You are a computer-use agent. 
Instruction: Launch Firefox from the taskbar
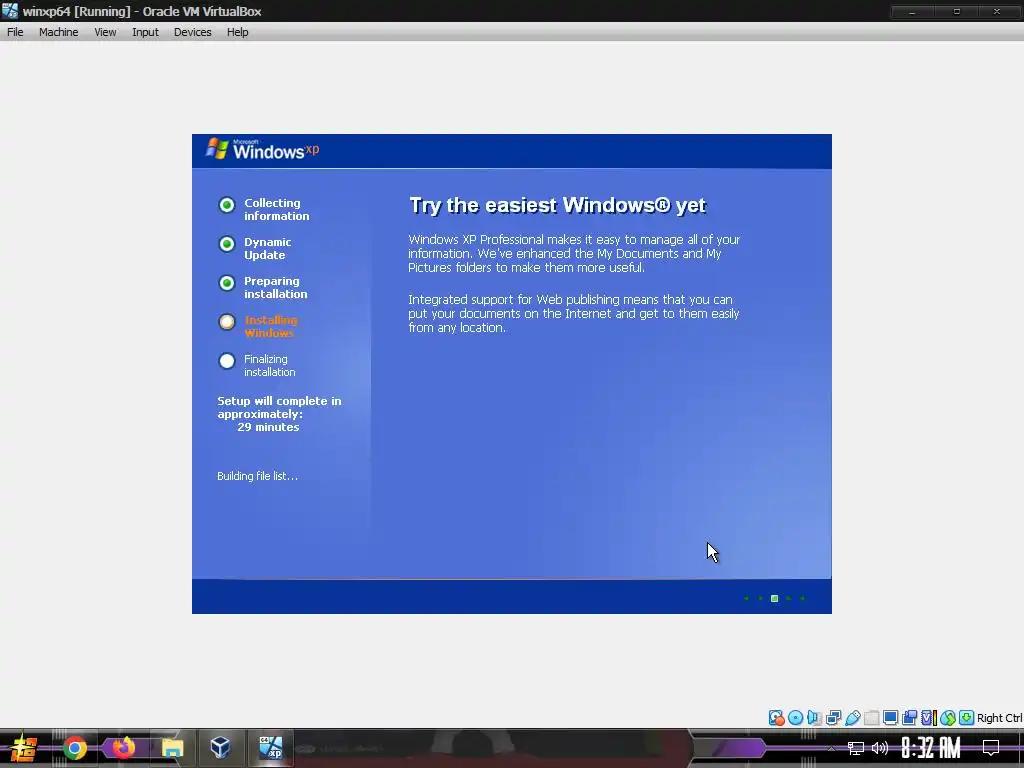(123, 748)
